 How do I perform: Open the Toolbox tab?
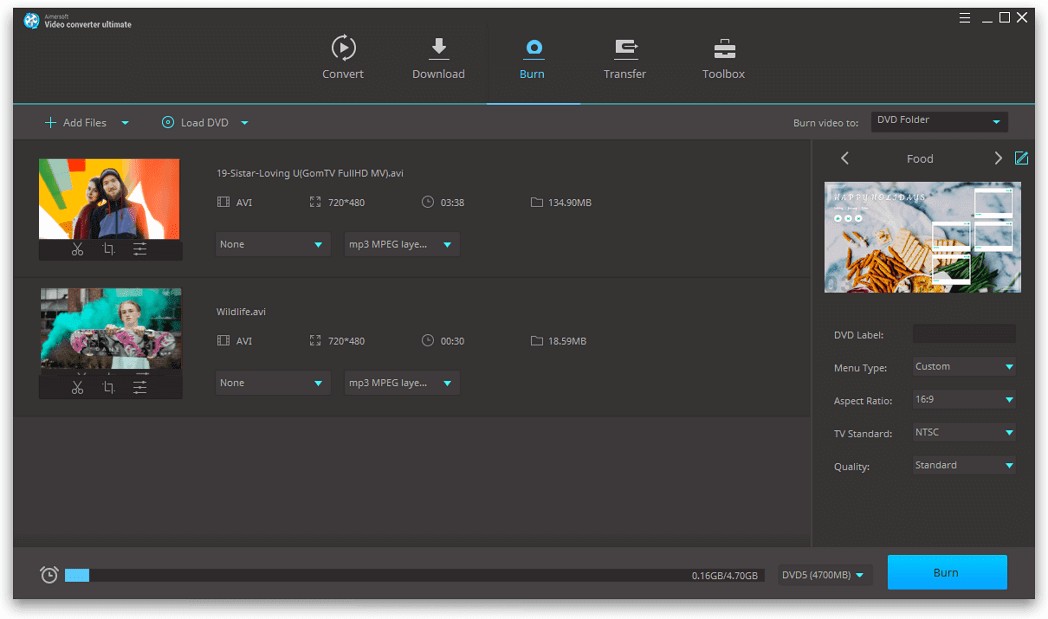(722, 56)
